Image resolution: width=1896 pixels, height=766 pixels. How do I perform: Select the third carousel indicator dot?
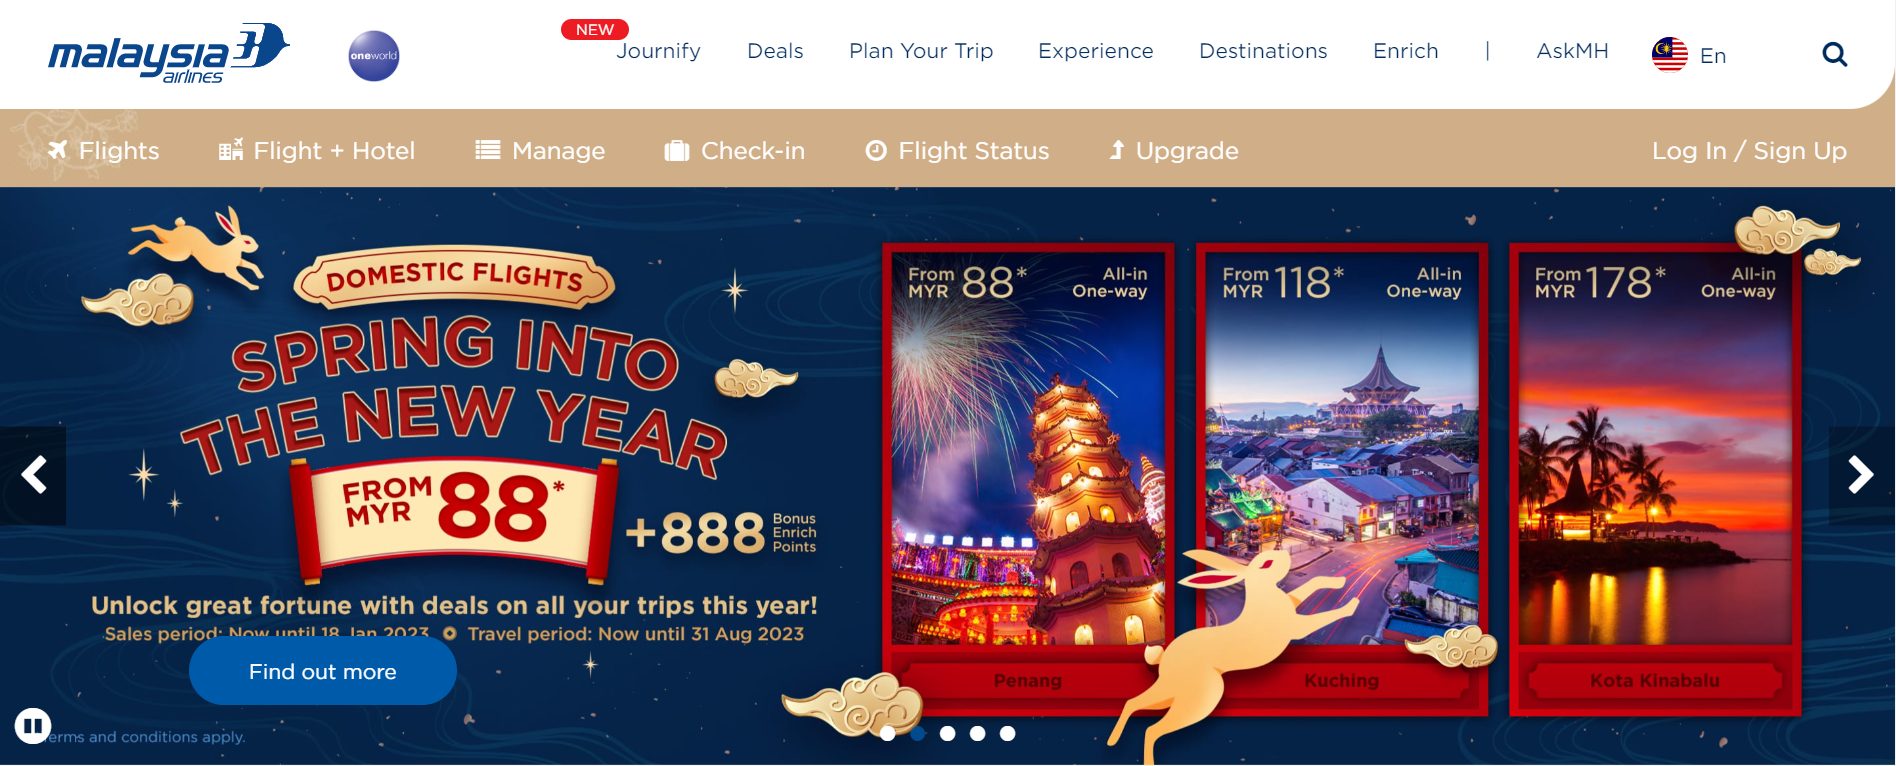(x=948, y=733)
